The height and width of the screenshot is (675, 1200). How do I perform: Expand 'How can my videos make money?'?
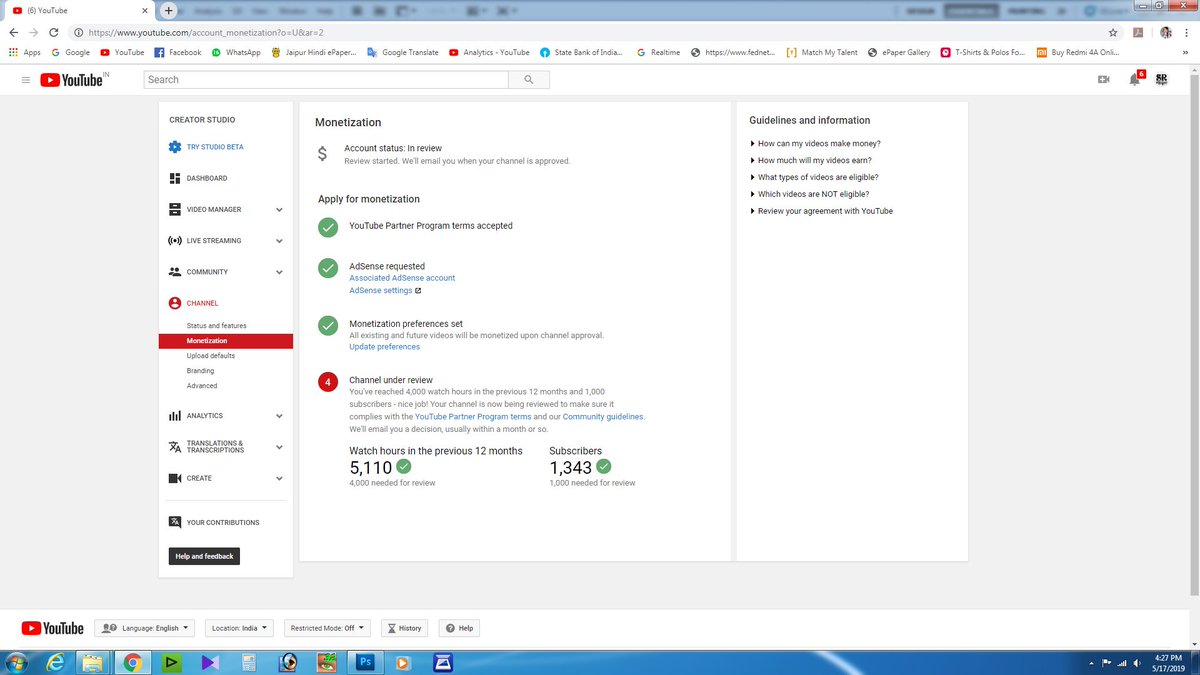point(815,144)
